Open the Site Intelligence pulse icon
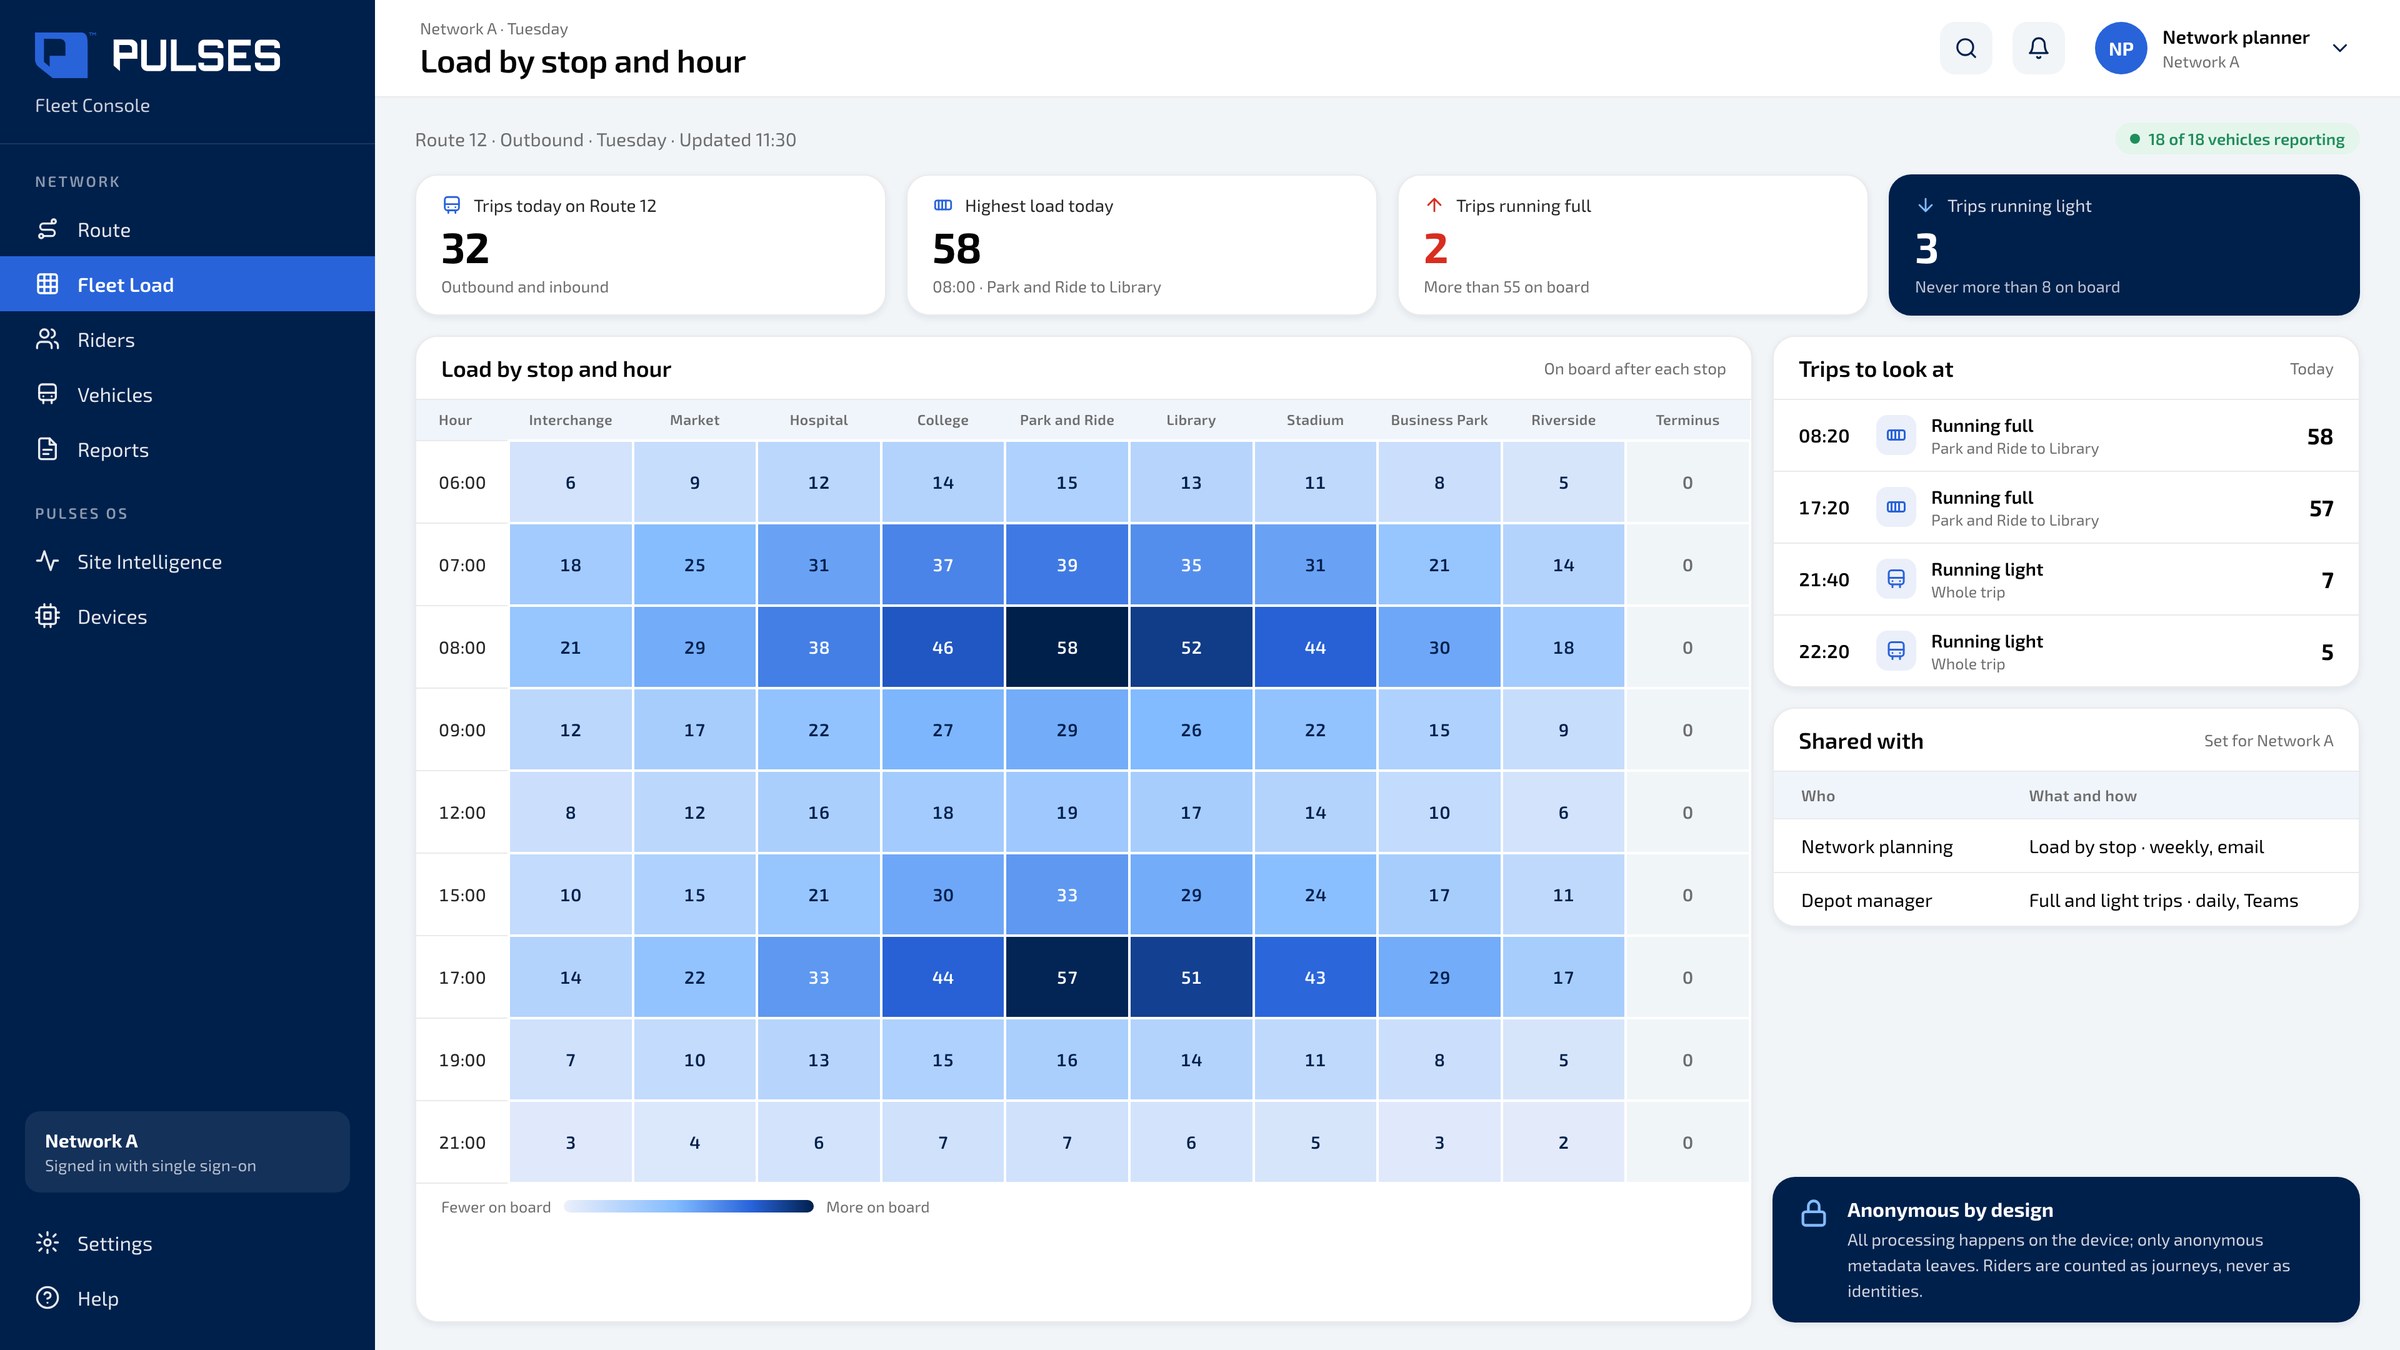2400x1350 pixels. [47, 562]
